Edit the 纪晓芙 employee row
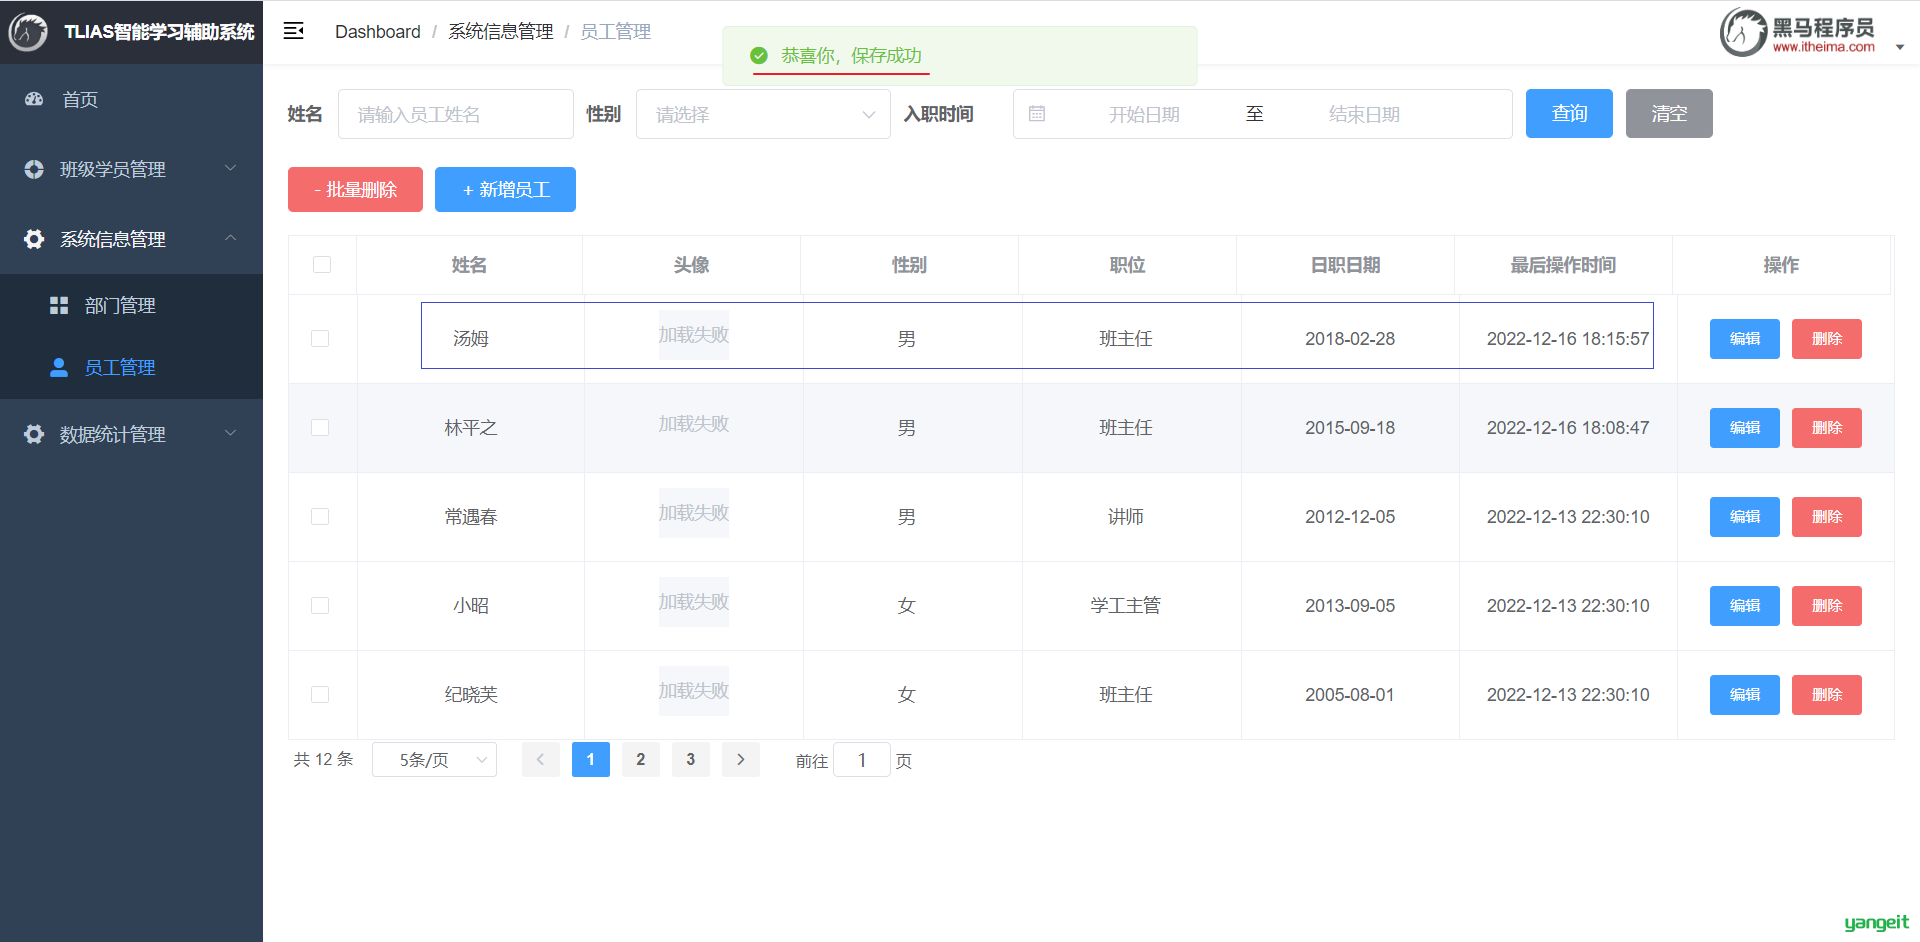Screen dimensions: 1920x942 (x=1745, y=695)
